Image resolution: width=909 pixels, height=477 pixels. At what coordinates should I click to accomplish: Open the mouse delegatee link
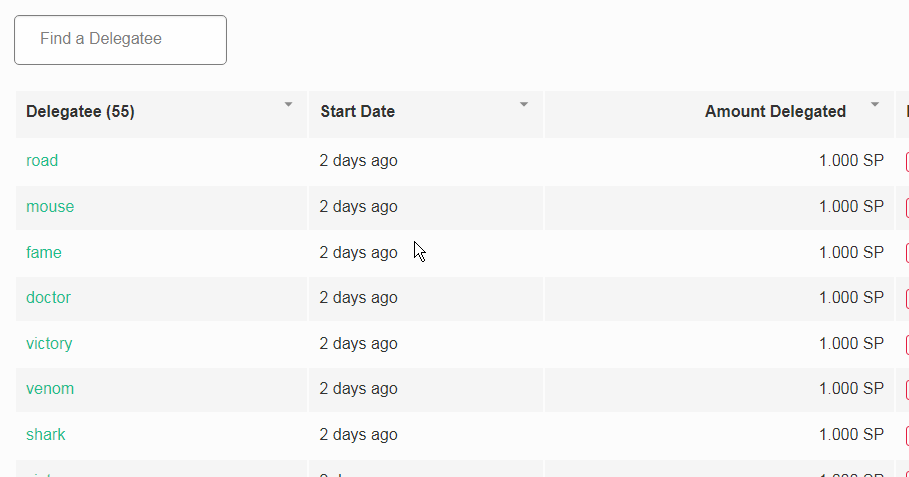tap(50, 207)
